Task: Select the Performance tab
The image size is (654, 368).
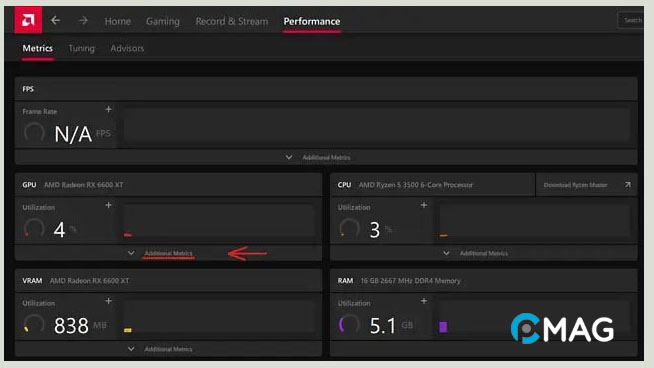Action: (312, 21)
